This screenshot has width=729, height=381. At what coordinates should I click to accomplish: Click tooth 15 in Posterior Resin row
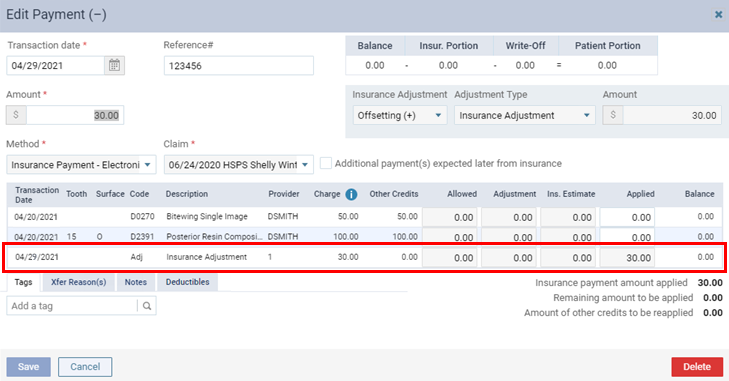tap(71, 237)
